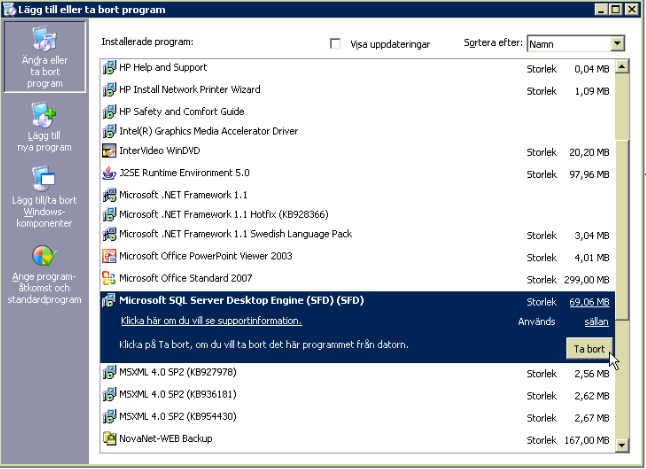
Task: Click Microsoft Office Standard 2007 icon
Action: click(x=109, y=278)
